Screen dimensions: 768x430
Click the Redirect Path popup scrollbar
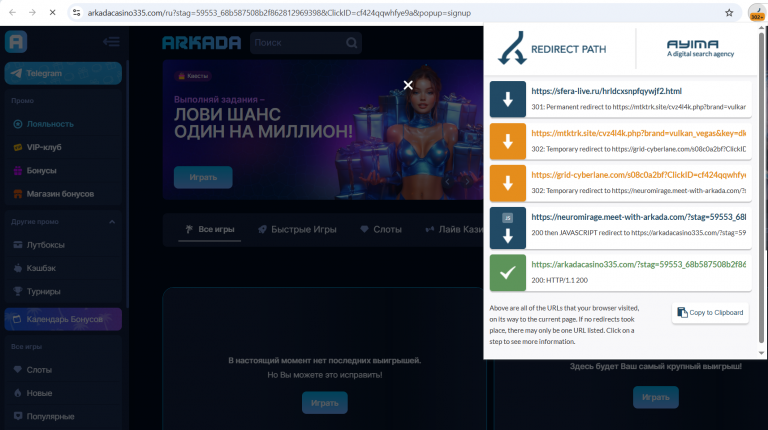761,186
